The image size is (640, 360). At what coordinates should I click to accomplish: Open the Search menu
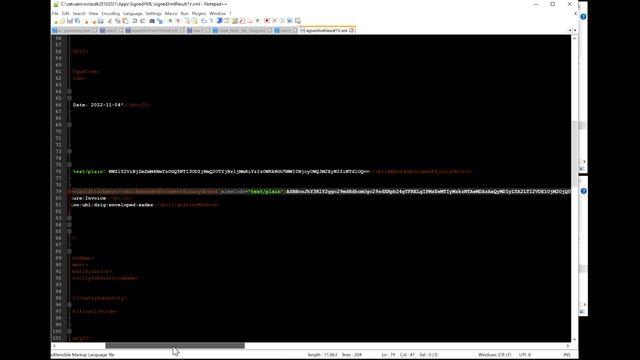point(79,13)
